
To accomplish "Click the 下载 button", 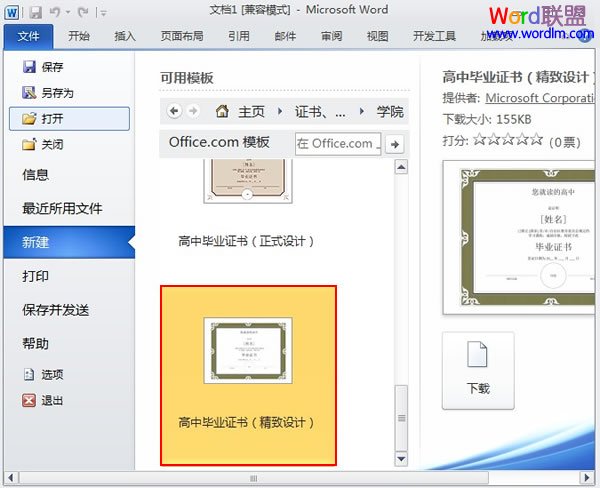I will [x=478, y=370].
